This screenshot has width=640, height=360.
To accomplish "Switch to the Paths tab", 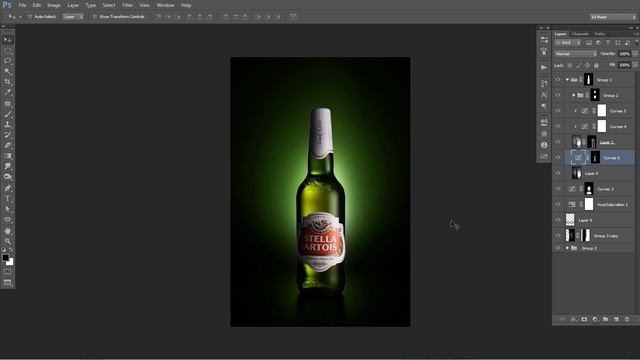I will click(600, 34).
